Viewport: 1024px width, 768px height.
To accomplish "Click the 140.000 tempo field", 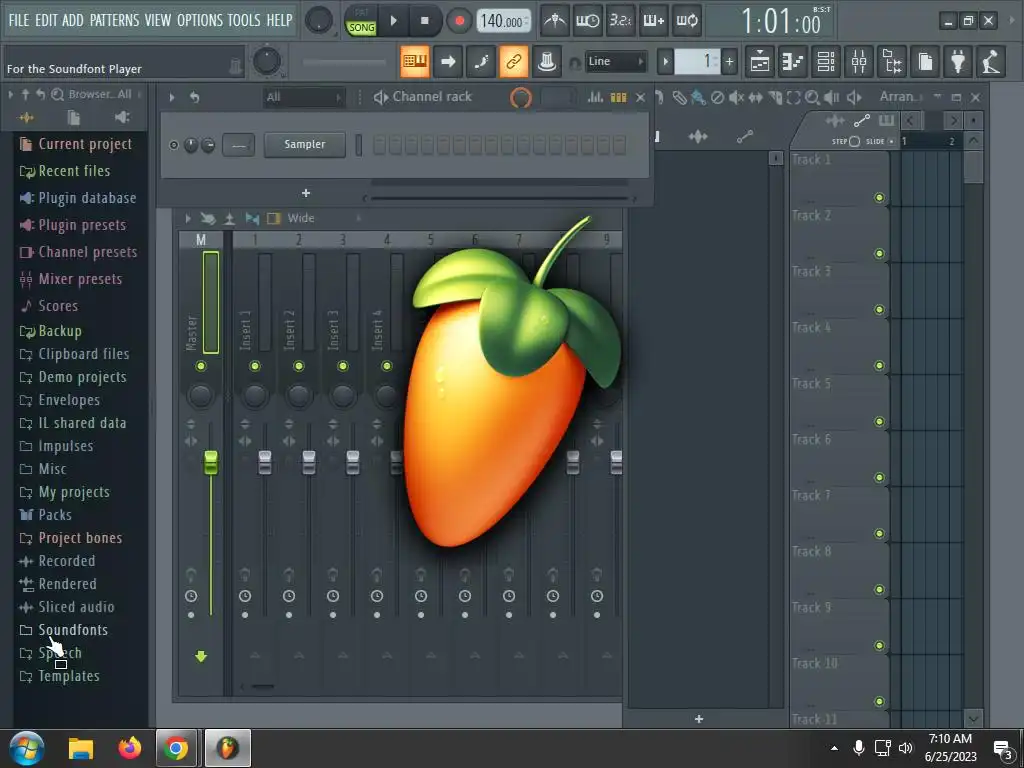I will click(503, 21).
